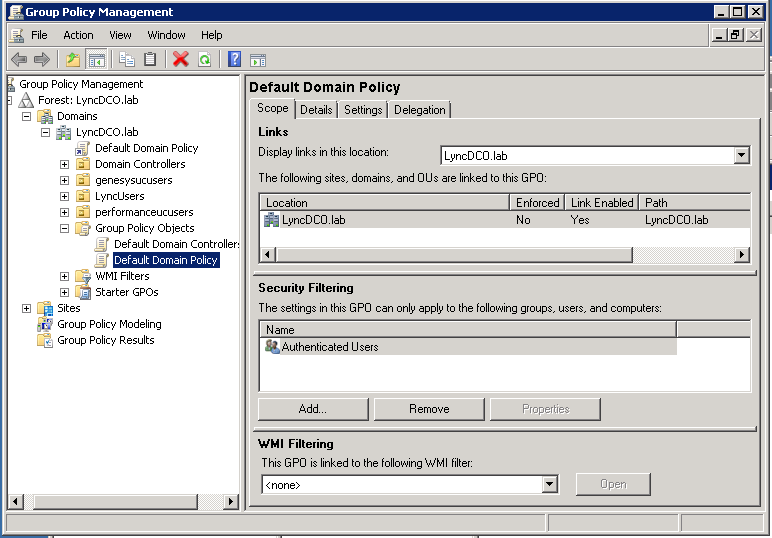This screenshot has width=772, height=538.
Task: Switch to the Details tab
Action: pyautogui.click(x=316, y=110)
